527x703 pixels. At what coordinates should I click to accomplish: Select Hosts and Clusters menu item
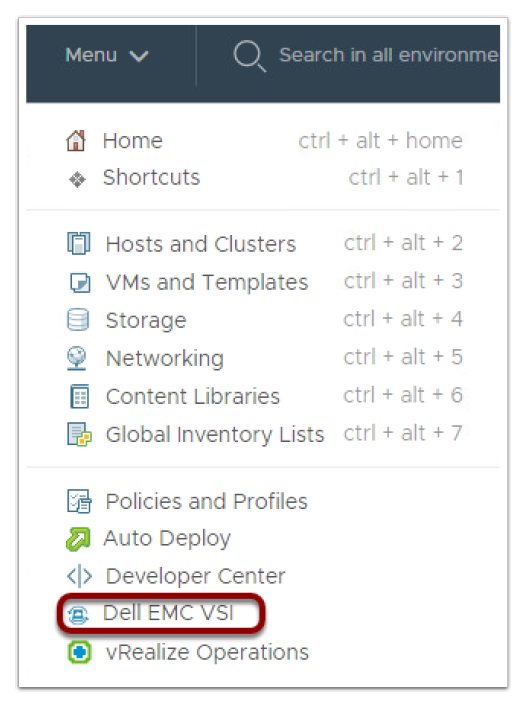coord(265,243)
